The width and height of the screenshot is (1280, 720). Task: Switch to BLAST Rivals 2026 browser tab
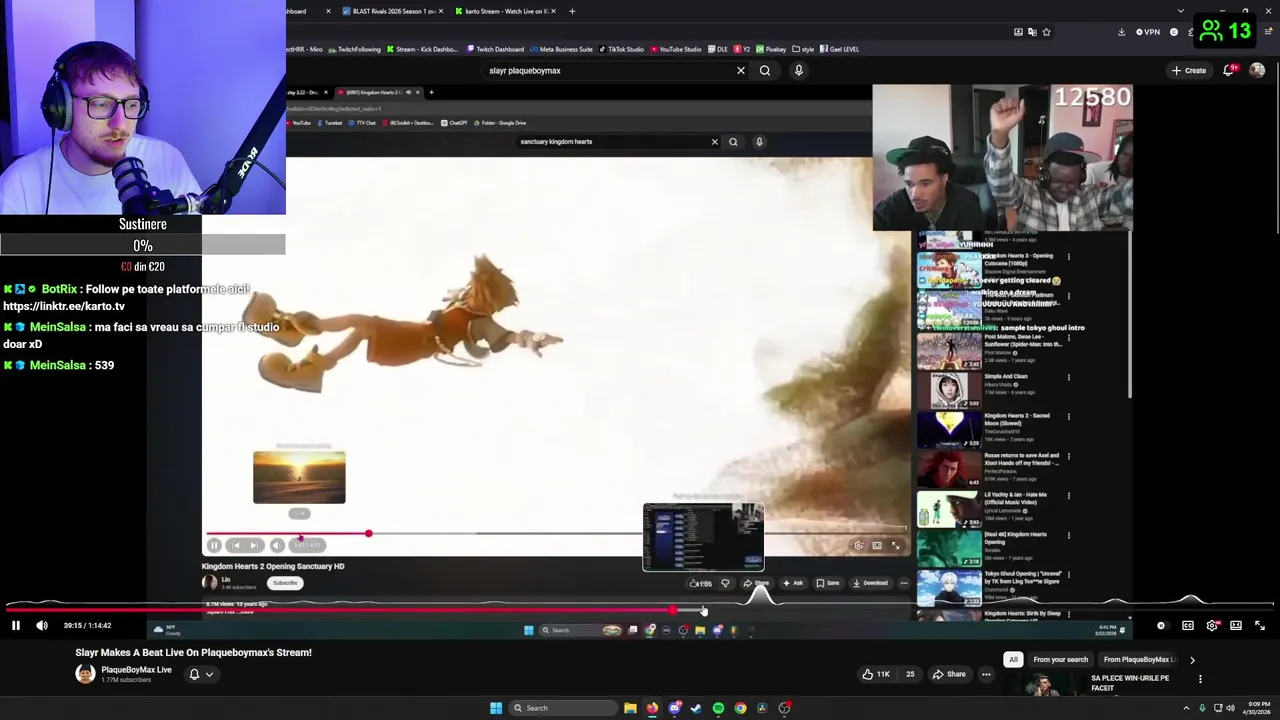[391, 11]
